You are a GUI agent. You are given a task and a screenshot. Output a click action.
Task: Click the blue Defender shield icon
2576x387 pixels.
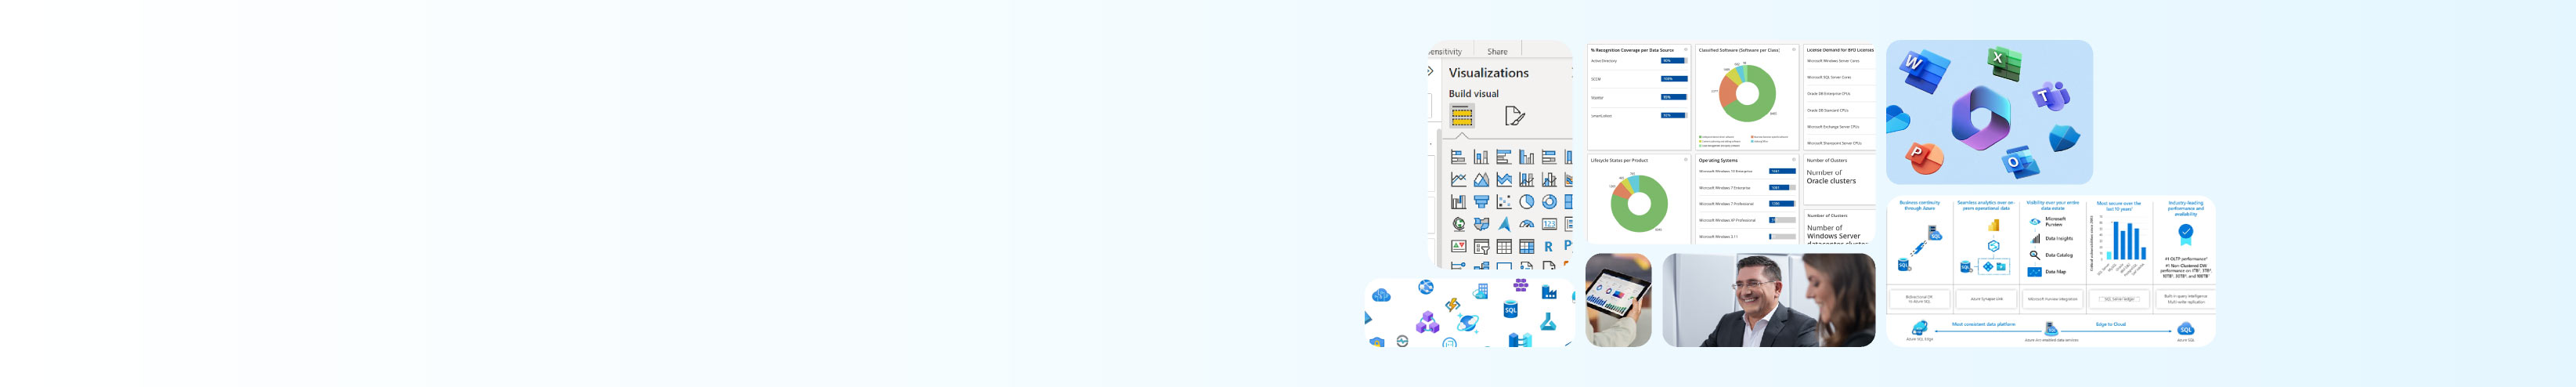click(2063, 138)
